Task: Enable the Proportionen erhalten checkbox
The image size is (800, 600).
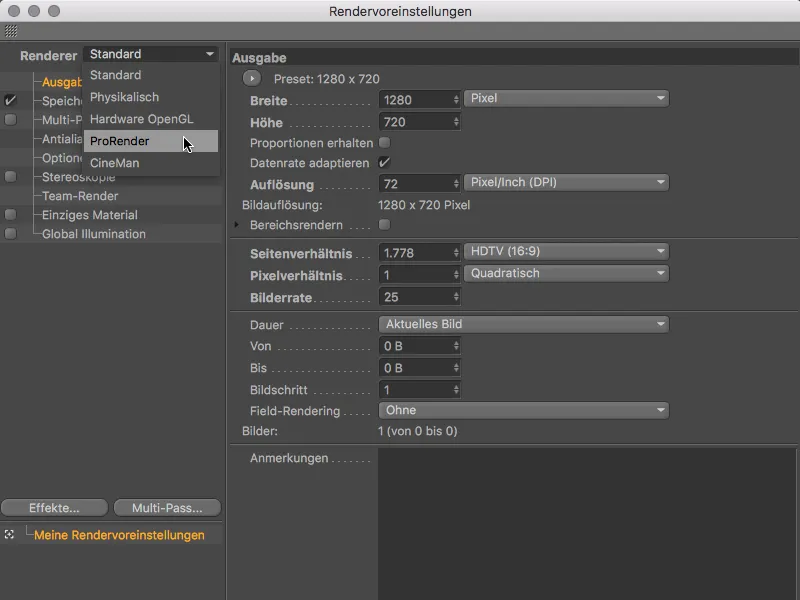Action: click(x=385, y=141)
